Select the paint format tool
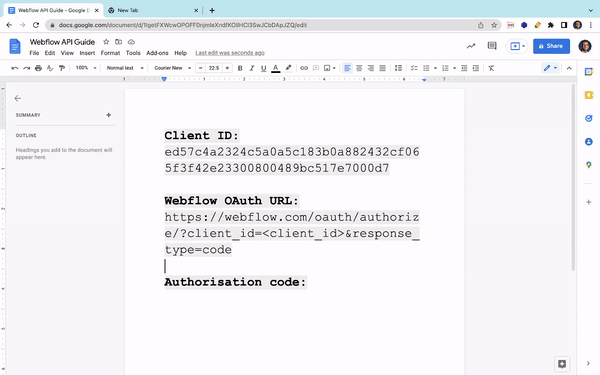The height and width of the screenshot is (375, 600). pyautogui.click(x=62, y=68)
